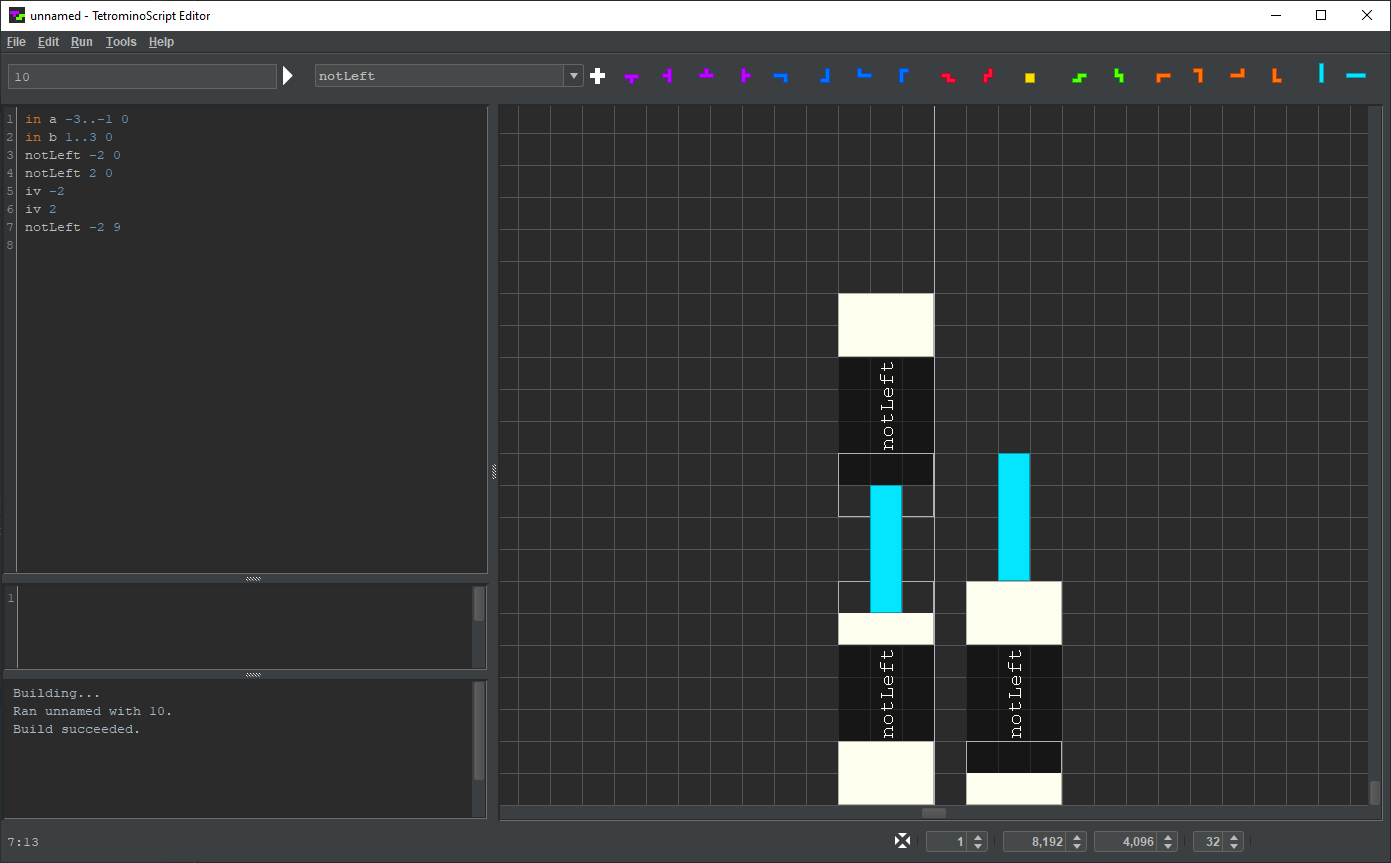Click the TetrominoScript app icon in title bar

tap(17, 15)
